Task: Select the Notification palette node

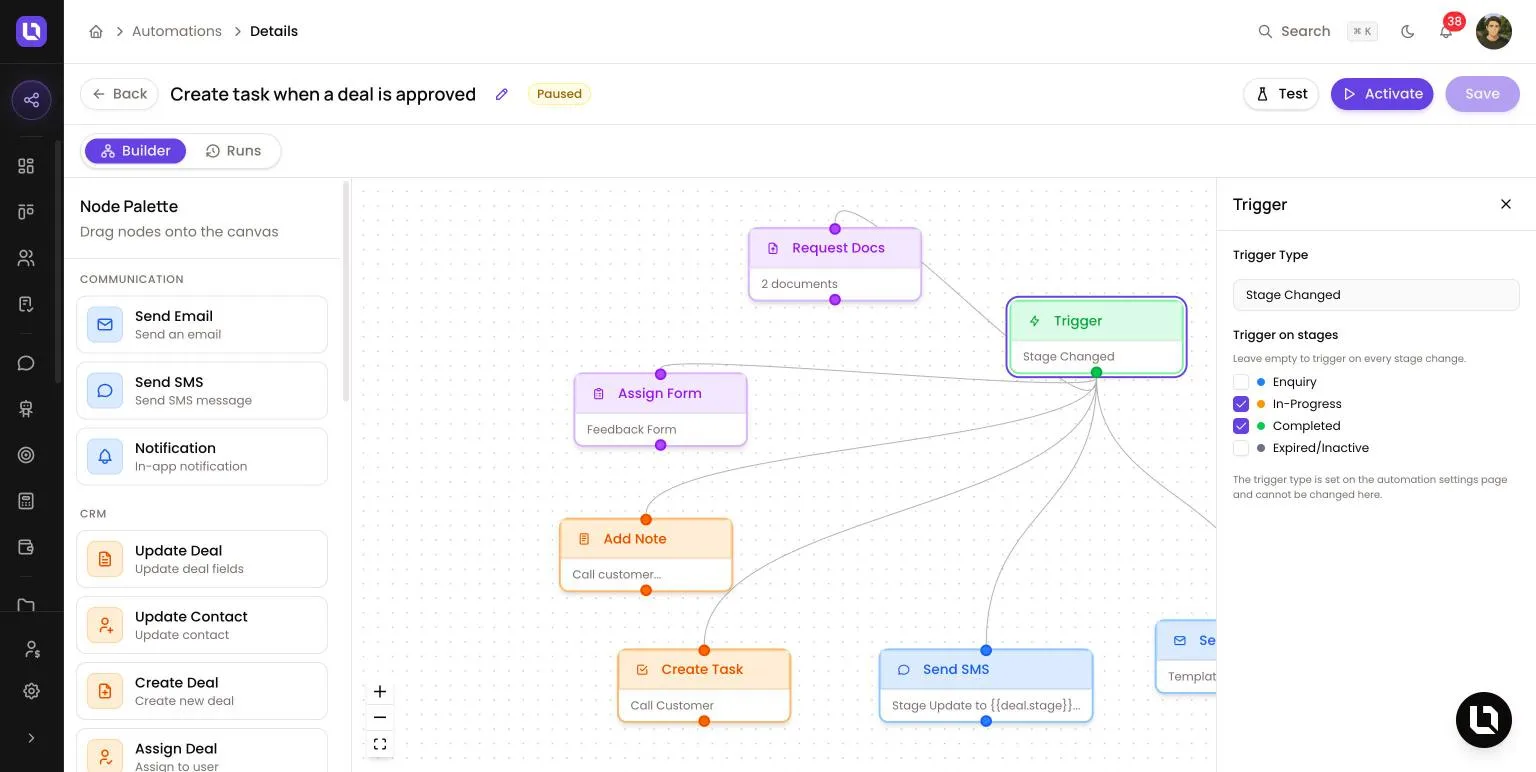Action: (x=202, y=456)
